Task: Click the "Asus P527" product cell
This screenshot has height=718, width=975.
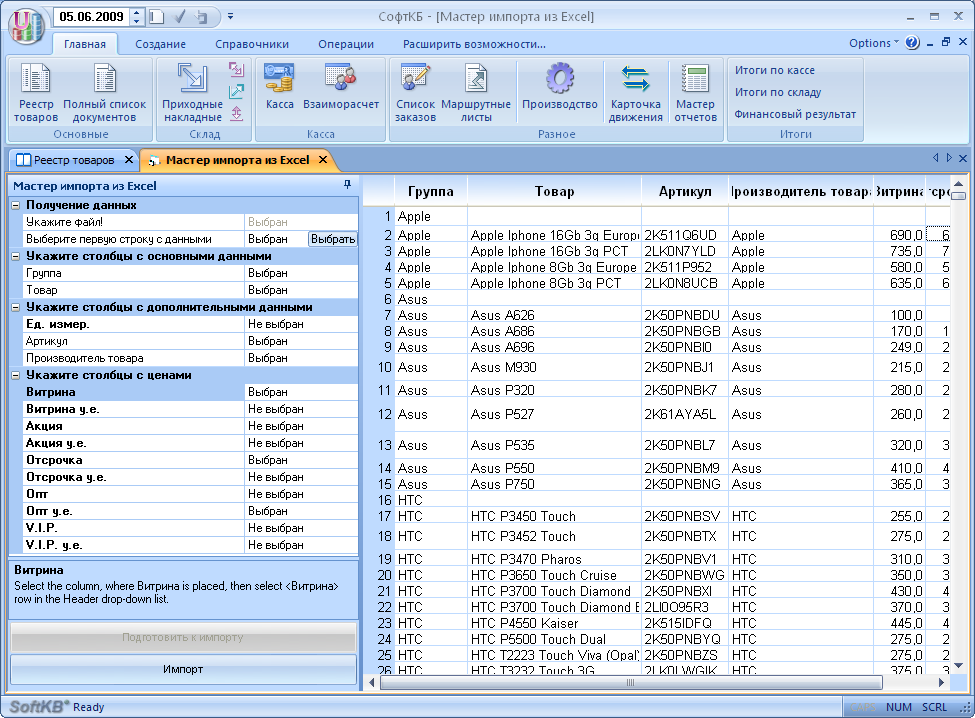Action: tap(554, 415)
